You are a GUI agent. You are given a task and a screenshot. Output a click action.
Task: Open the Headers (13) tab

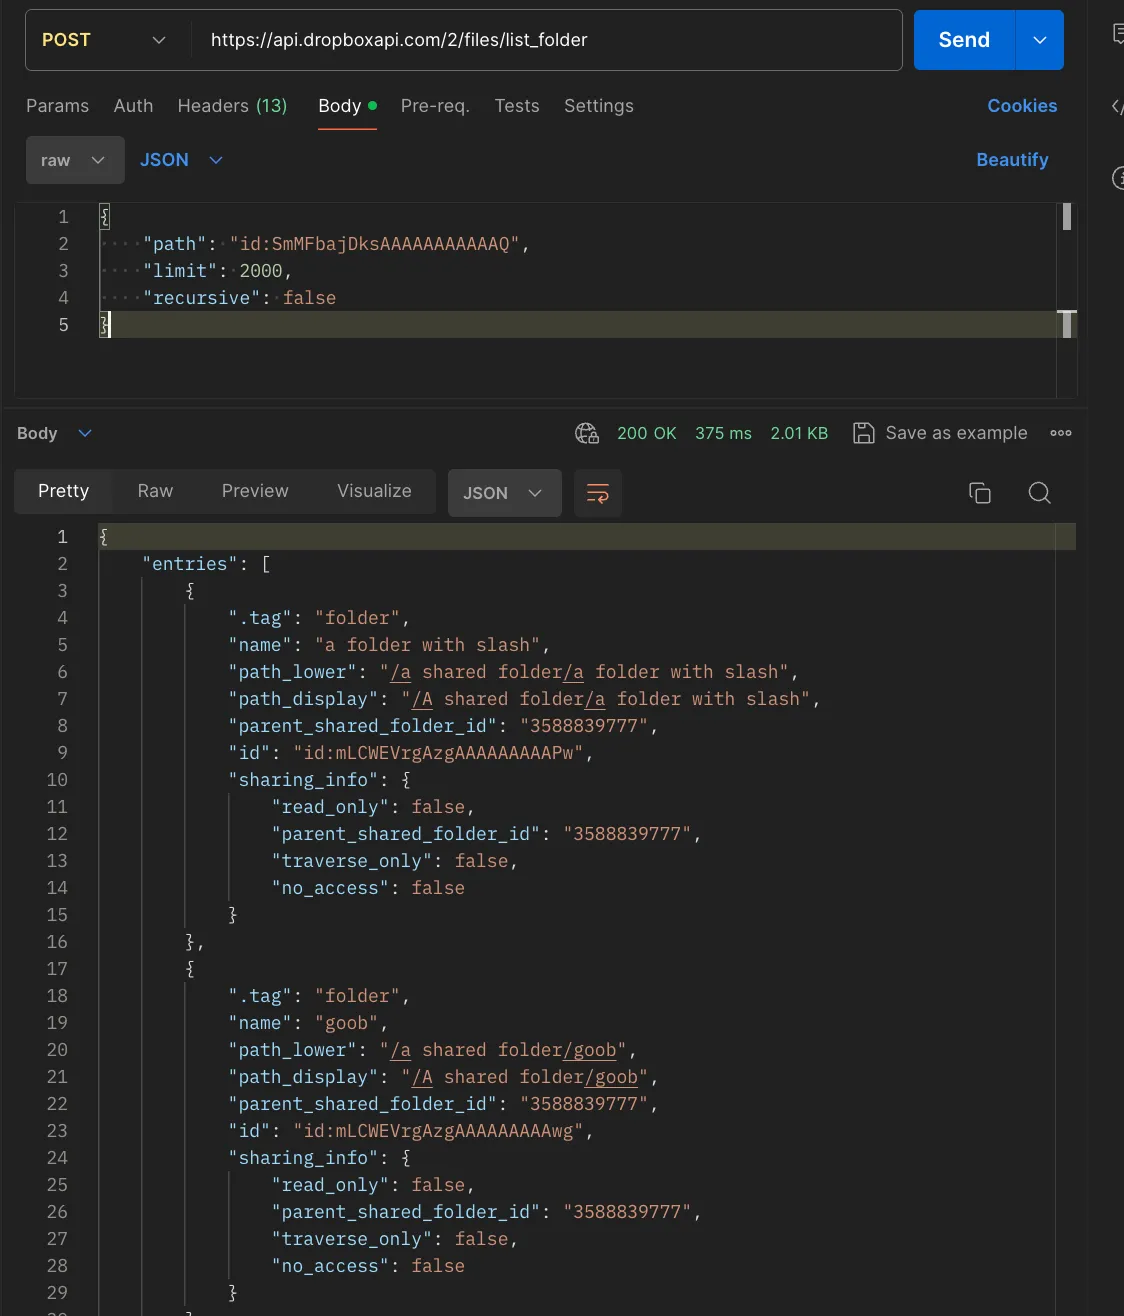click(232, 106)
